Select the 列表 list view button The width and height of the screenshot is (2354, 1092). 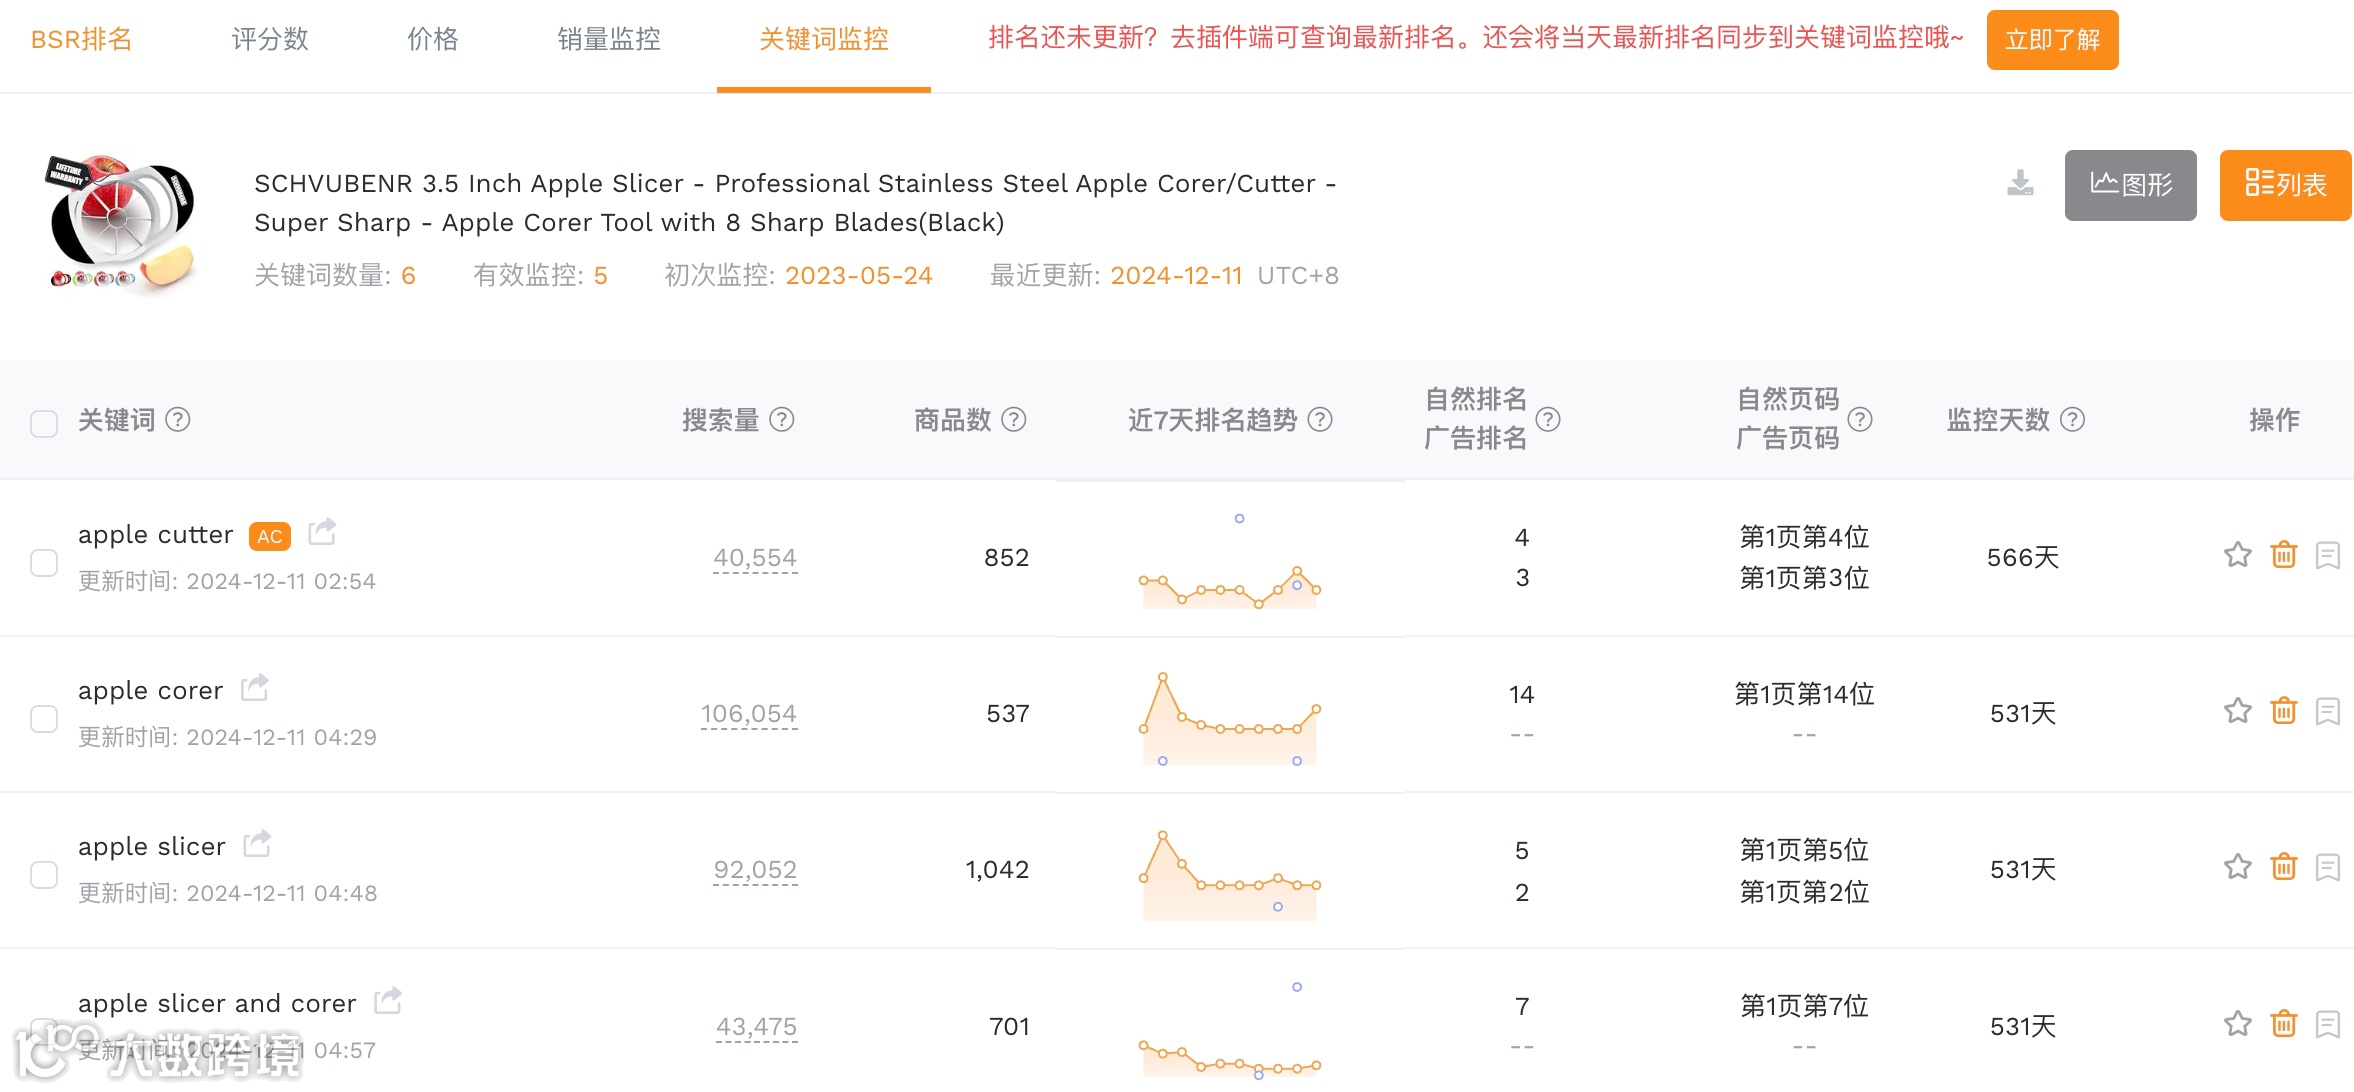point(2285,185)
